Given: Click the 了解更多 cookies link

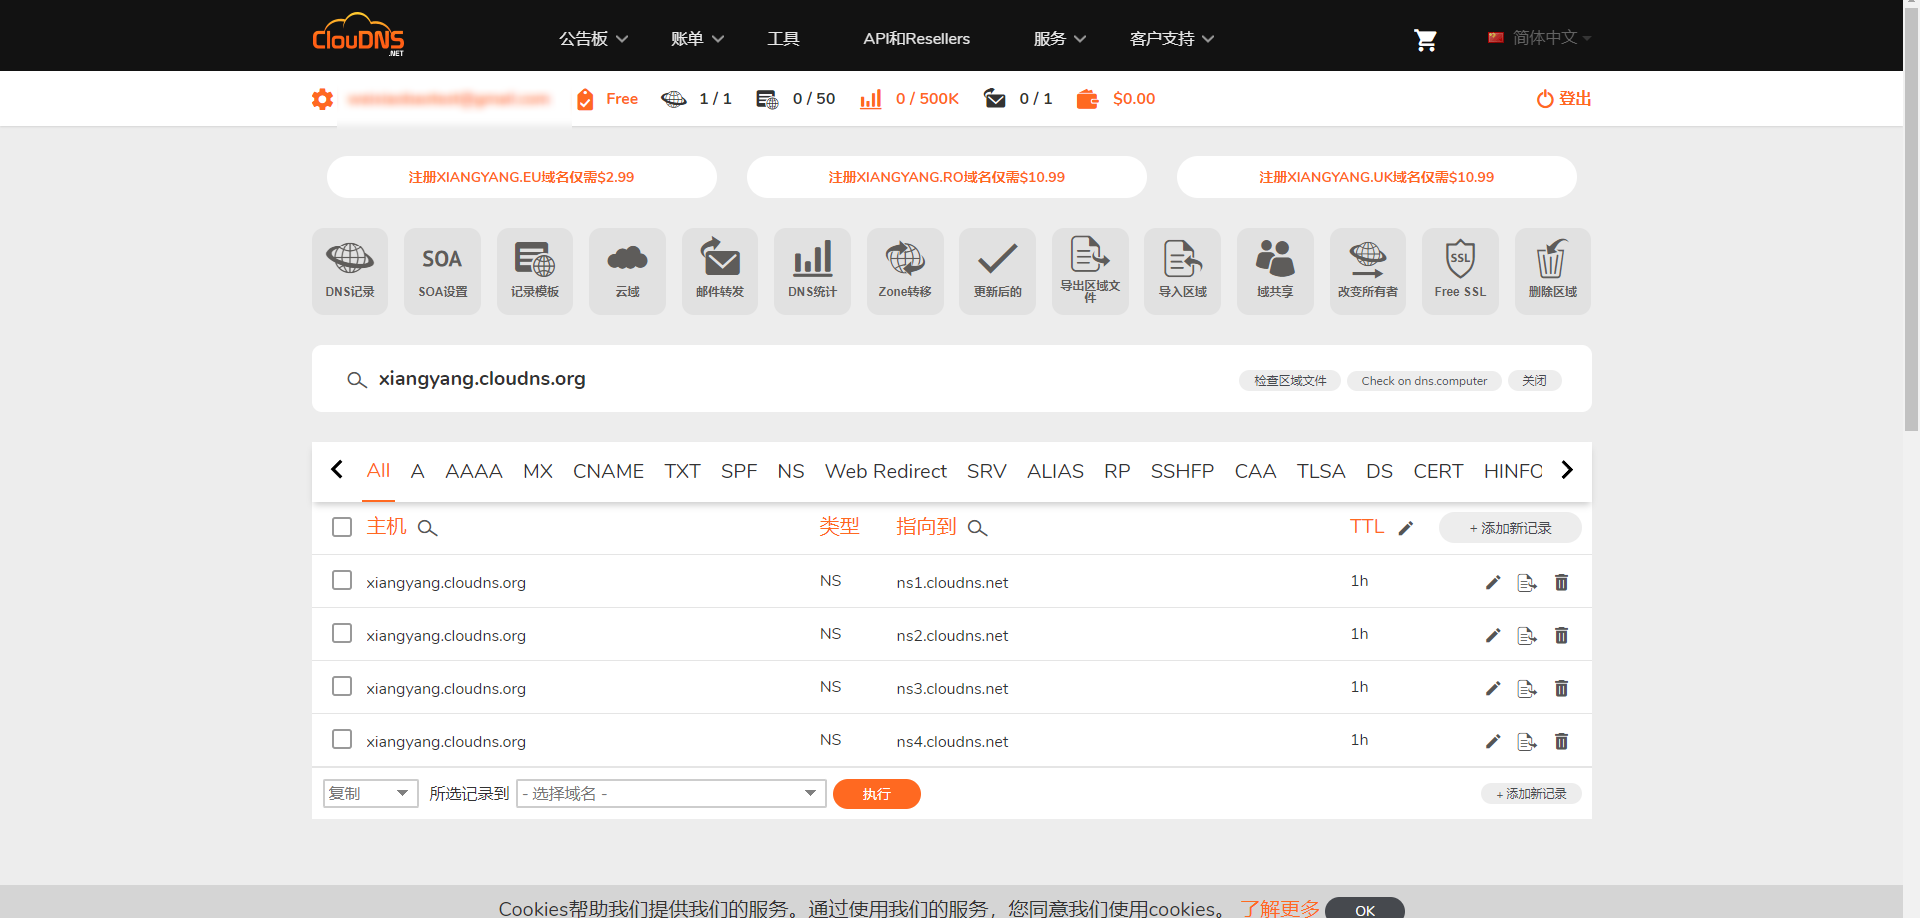Looking at the screenshot, I should (x=1280, y=908).
